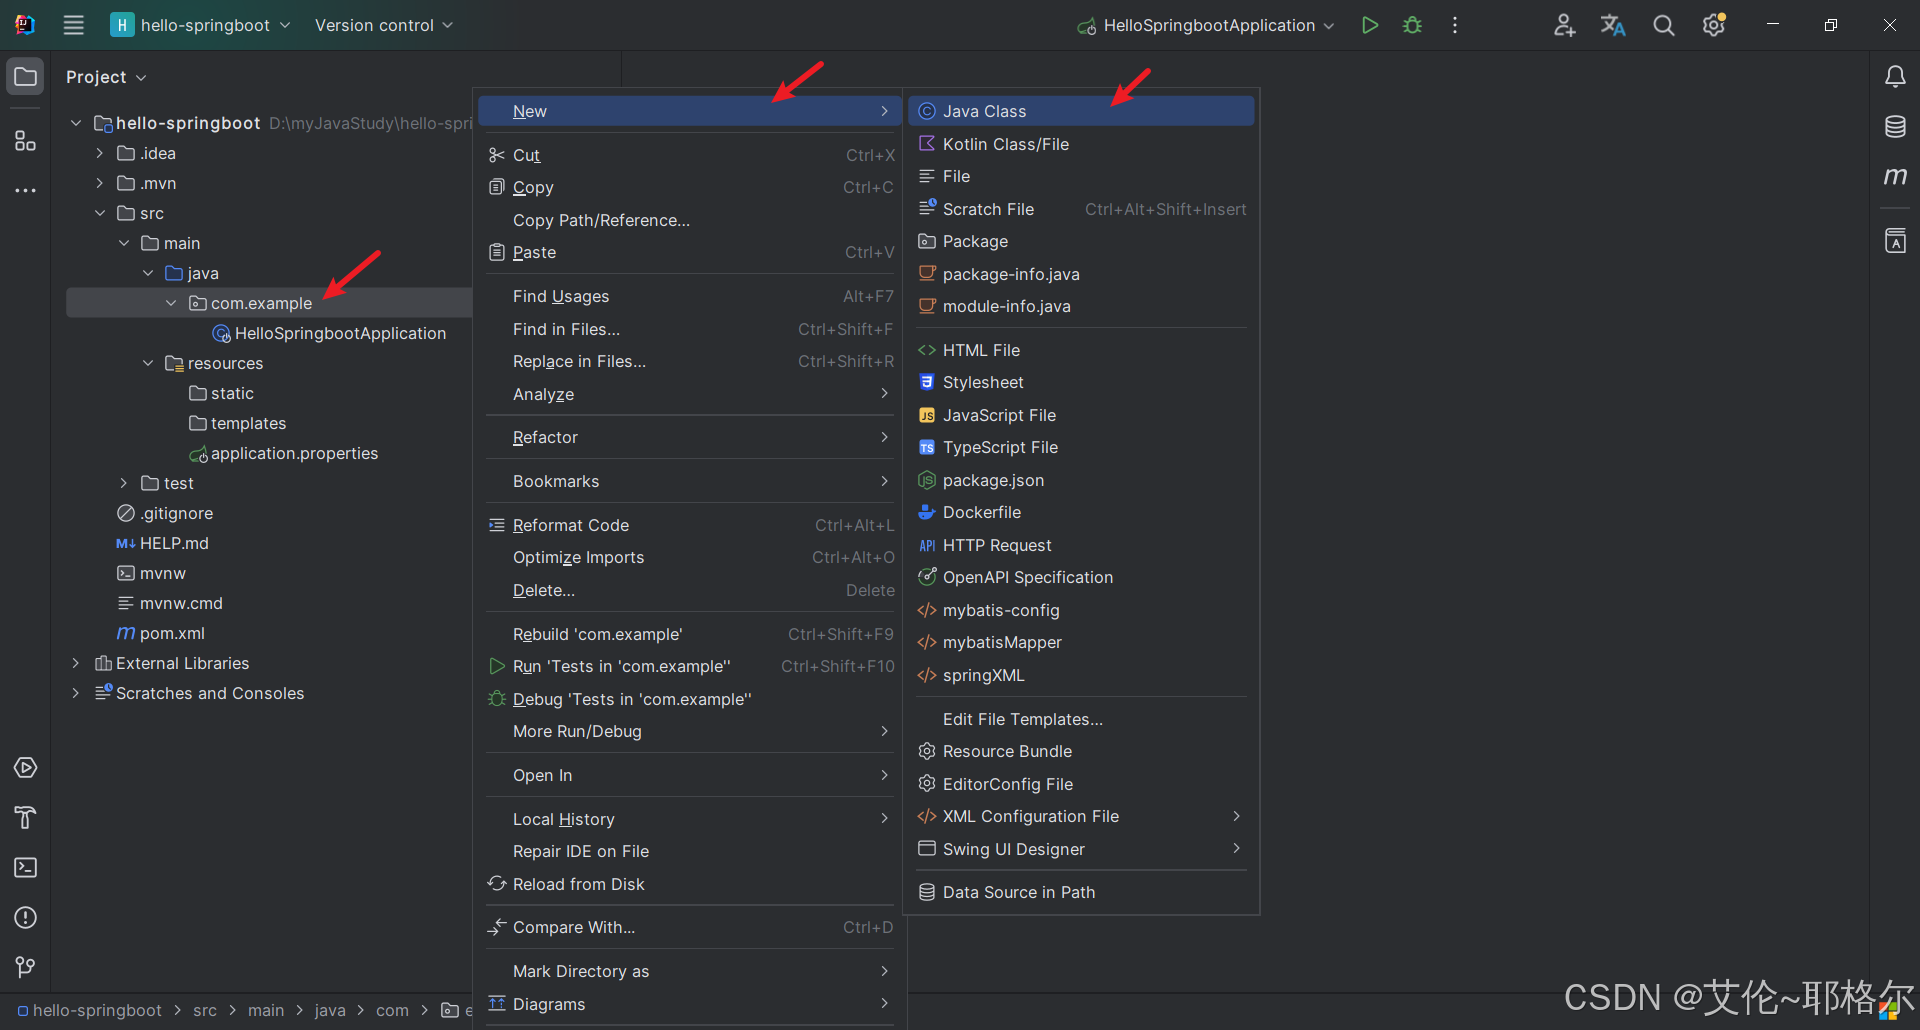
Task: Open the Version control dropdown
Action: pos(384,25)
